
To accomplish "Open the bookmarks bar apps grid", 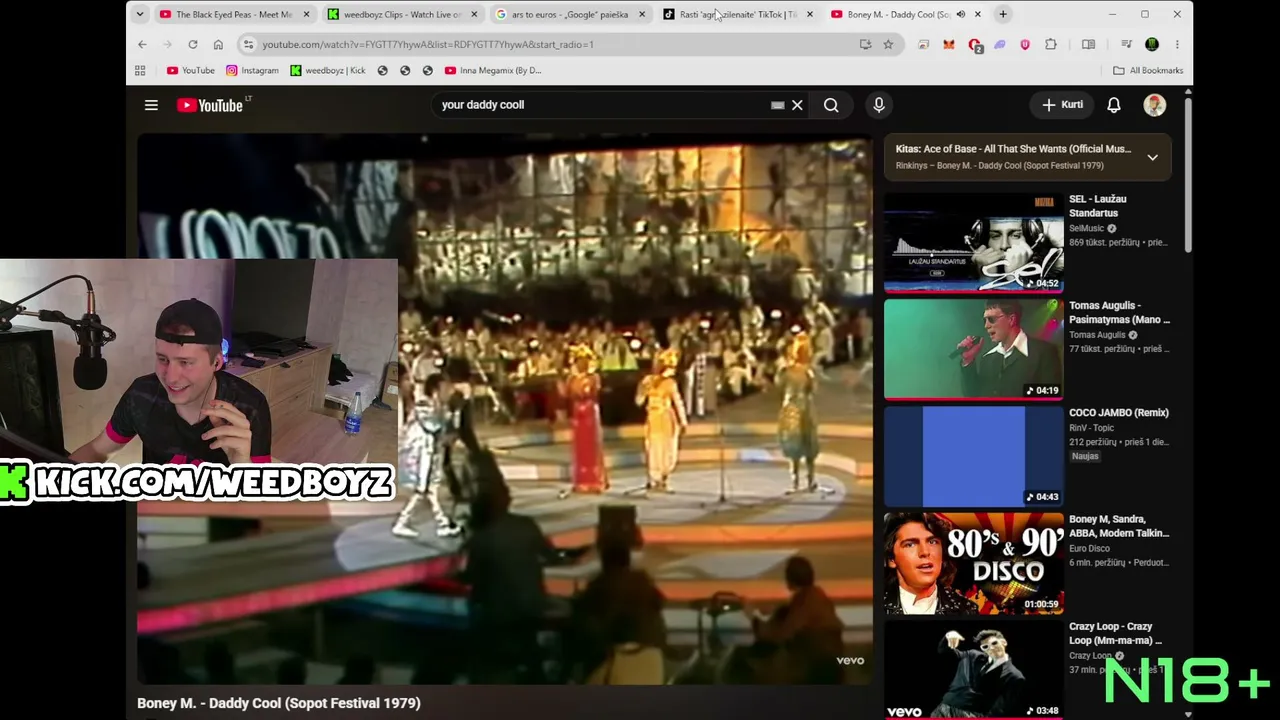I will pos(140,71).
